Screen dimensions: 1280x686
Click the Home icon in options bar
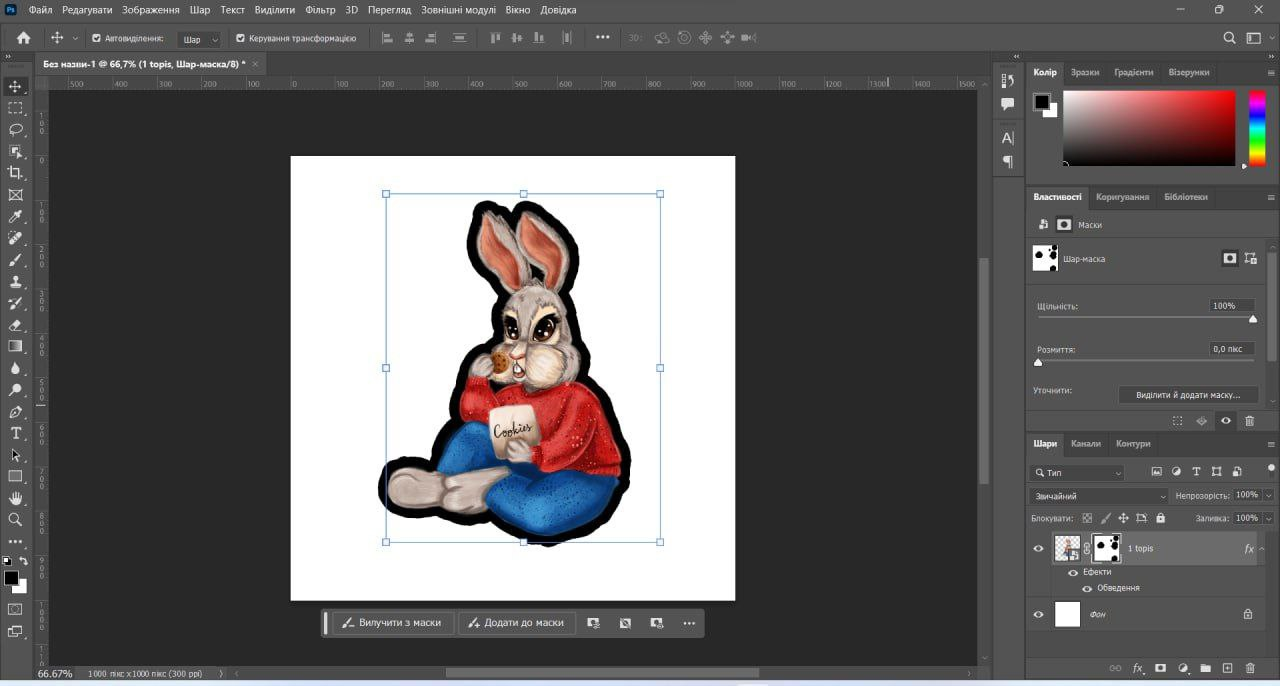click(24, 38)
